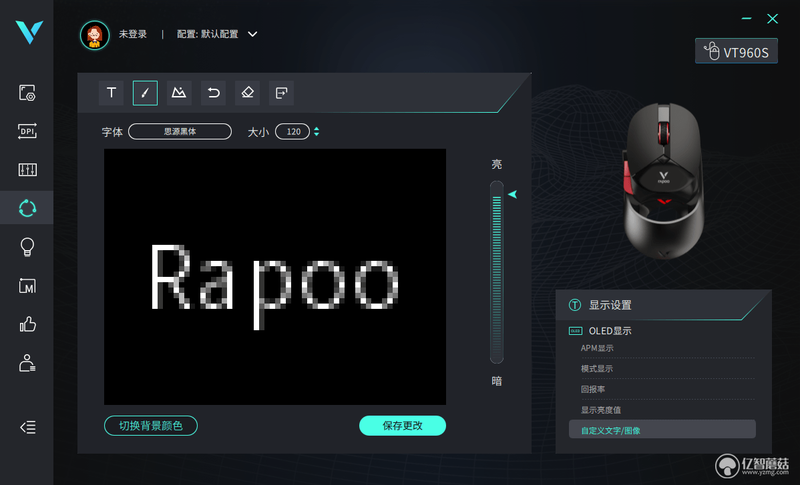This screenshot has height=485, width=800.
Task: Decrease font size with down stepper arrow
Action: pos(316,135)
